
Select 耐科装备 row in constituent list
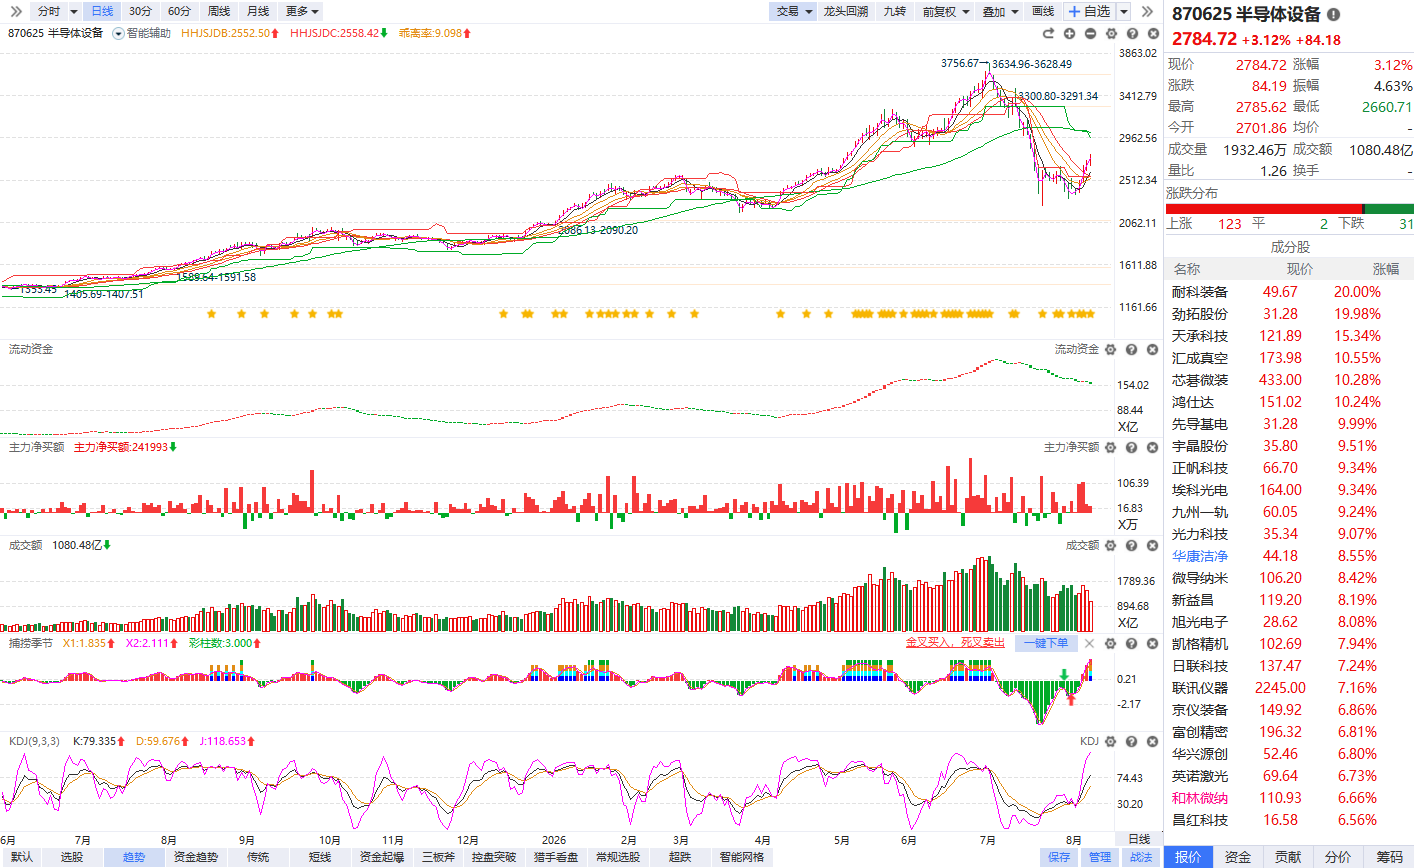1289,292
